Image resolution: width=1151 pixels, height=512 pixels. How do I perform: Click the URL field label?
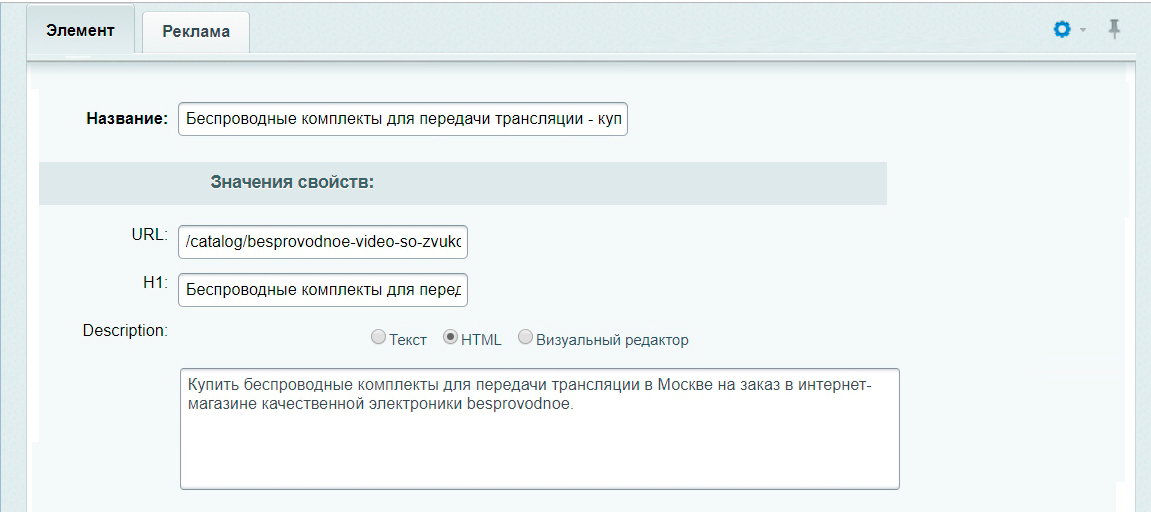click(149, 234)
